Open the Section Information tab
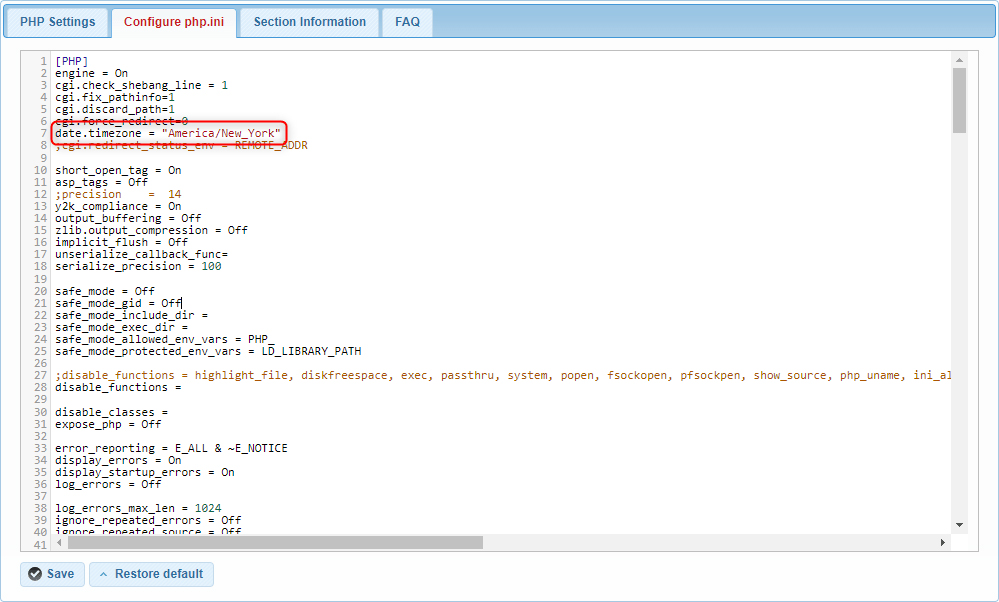Image resolution: width=999 pixels, height=602 pixels. pyautogui.click(x=308, y=22)
